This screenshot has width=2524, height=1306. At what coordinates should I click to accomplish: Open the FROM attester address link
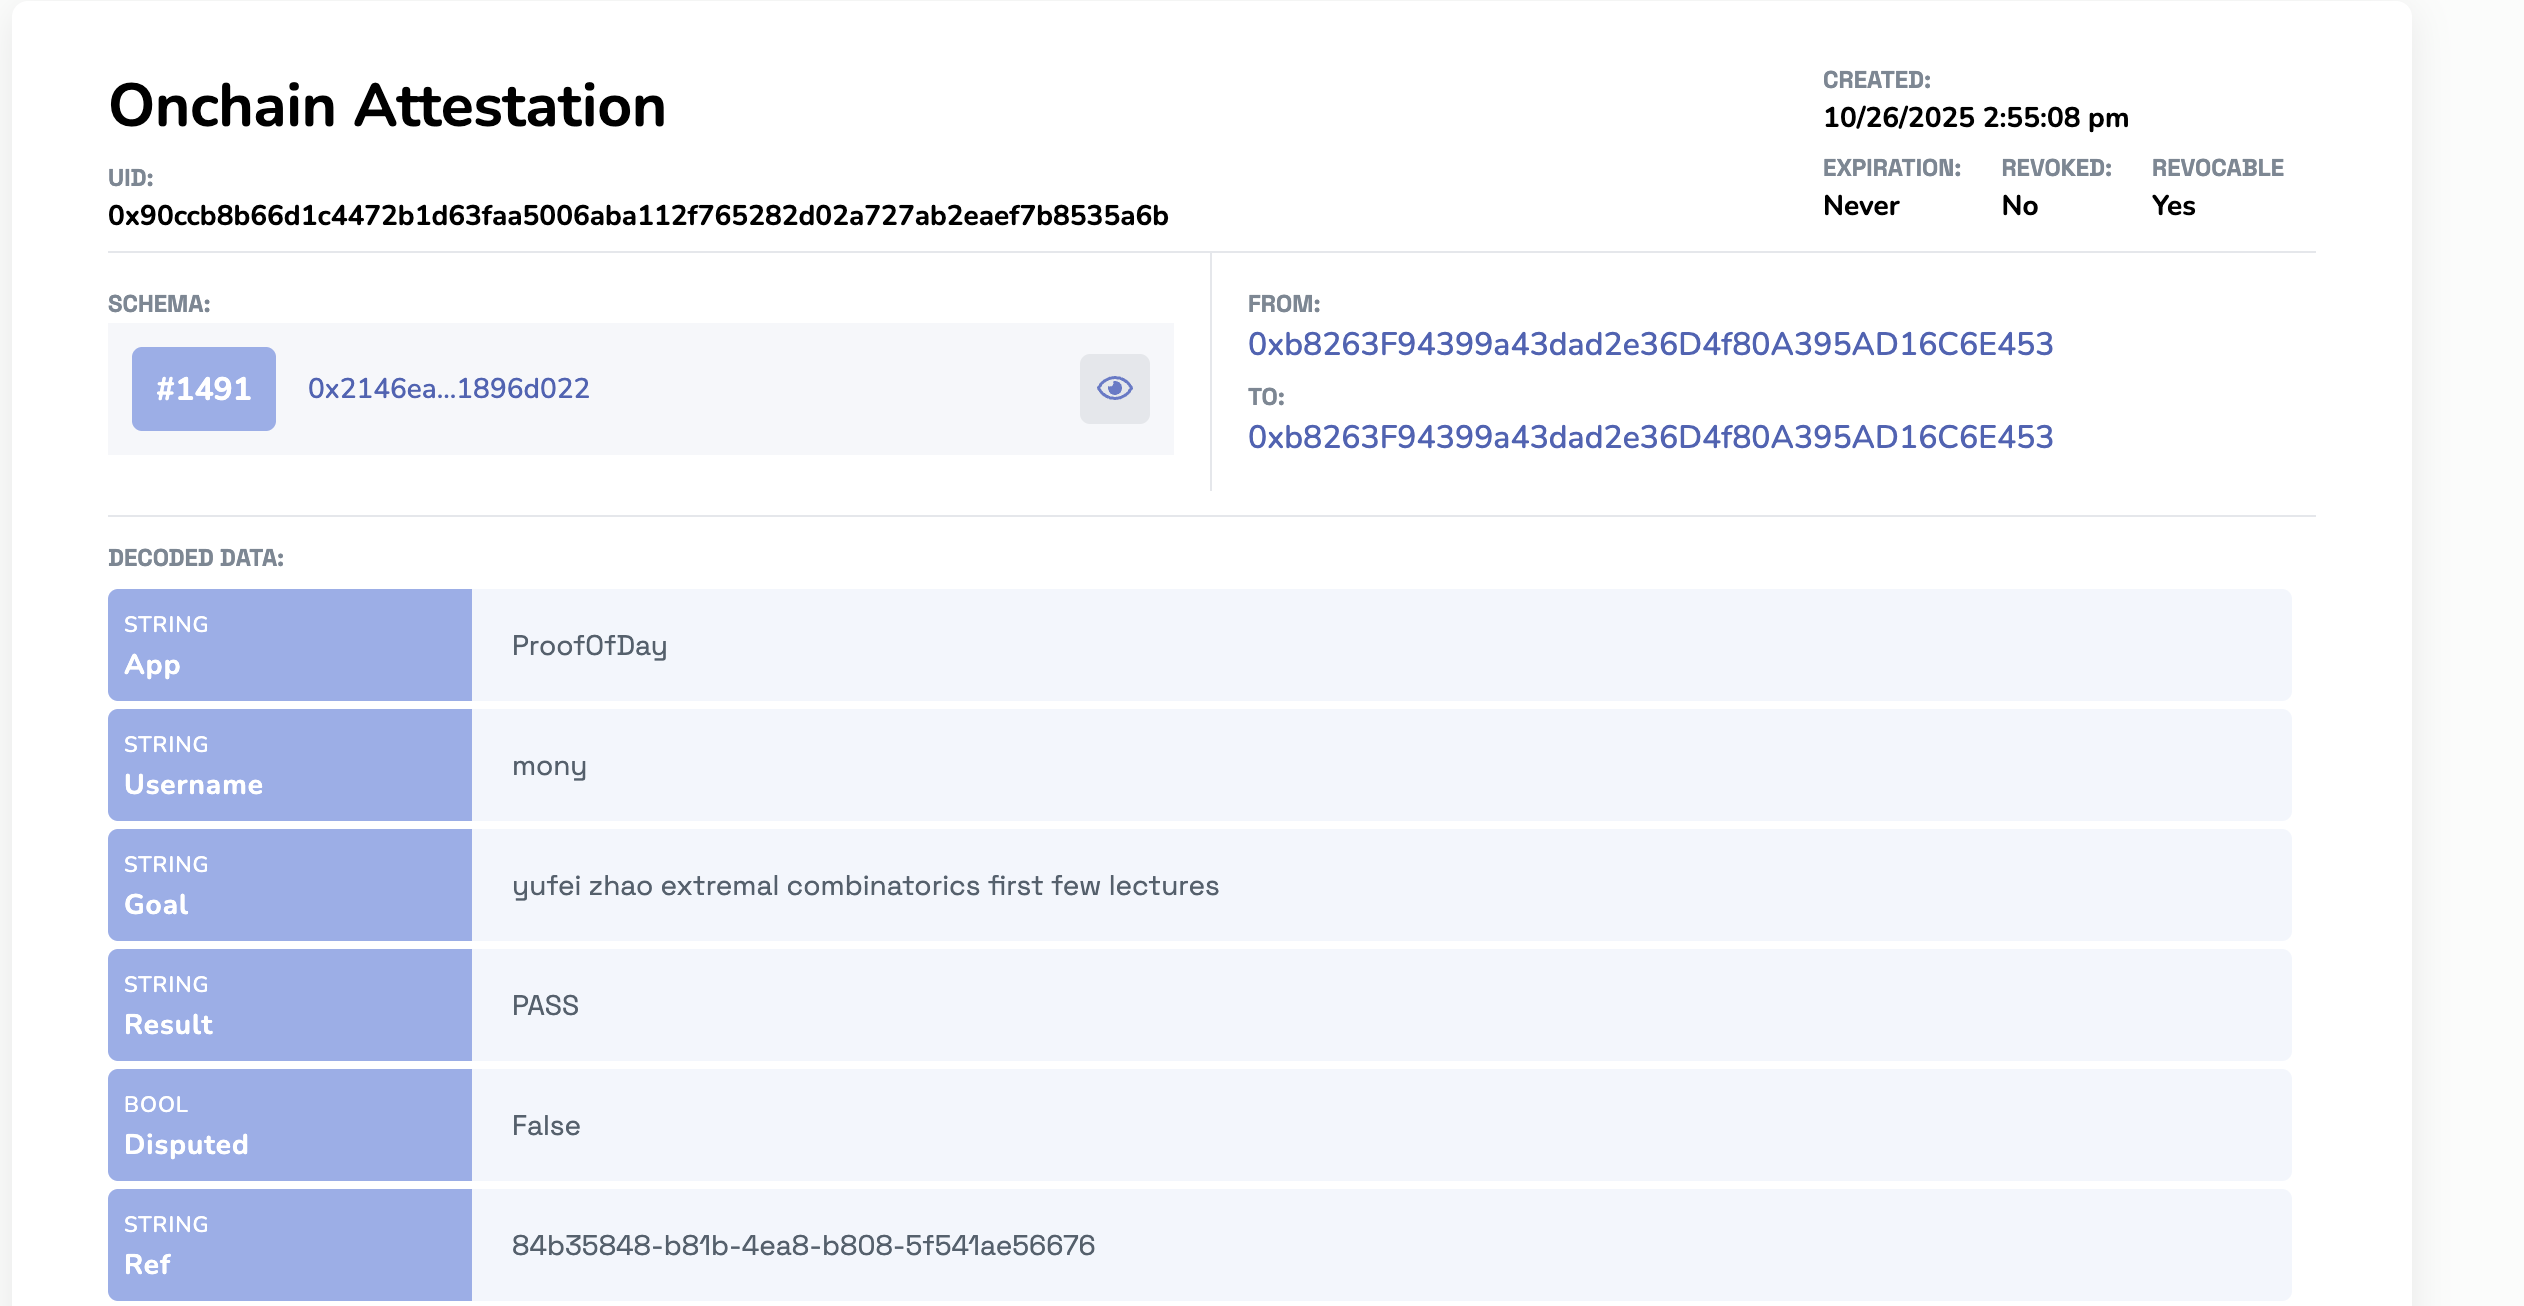pyautogui.click(x=1650, y=344)
